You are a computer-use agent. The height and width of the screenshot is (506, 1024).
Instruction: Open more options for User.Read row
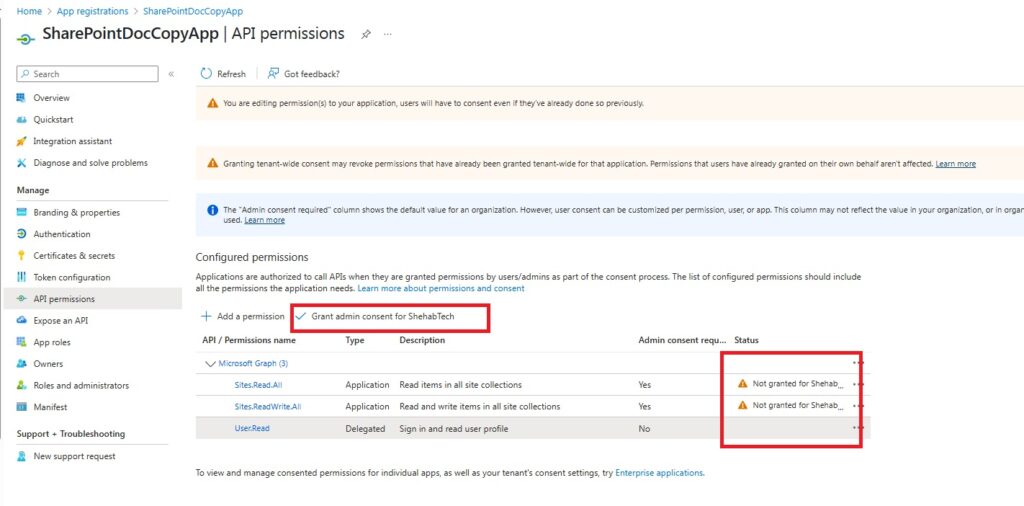pyautogui.click(x=858, y=428)
